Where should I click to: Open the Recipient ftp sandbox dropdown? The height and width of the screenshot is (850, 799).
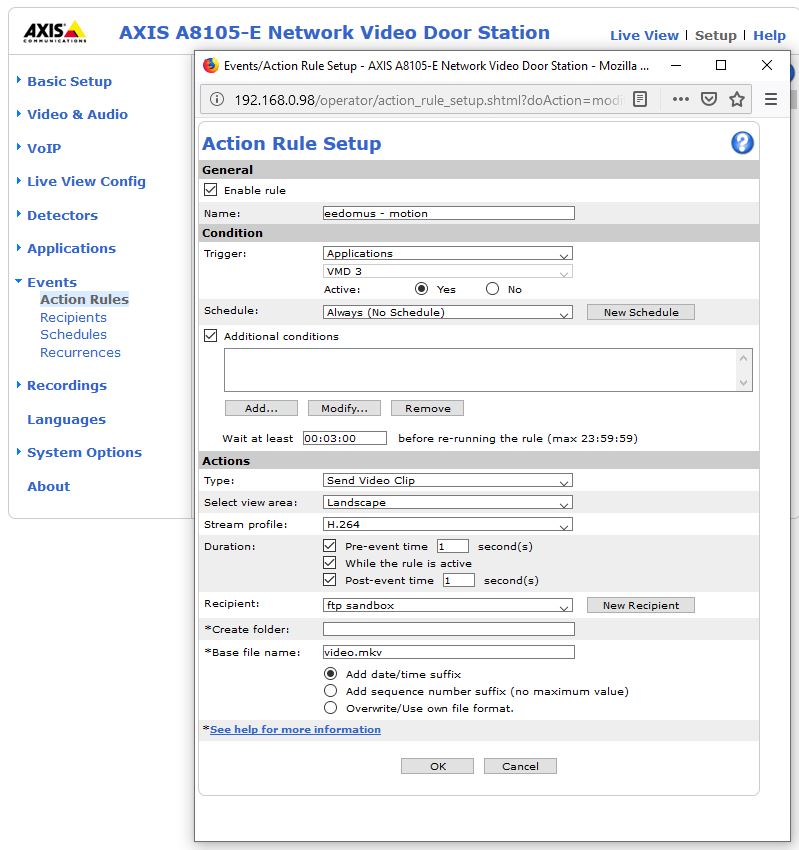pyautogui.click(x=448, y=606)
